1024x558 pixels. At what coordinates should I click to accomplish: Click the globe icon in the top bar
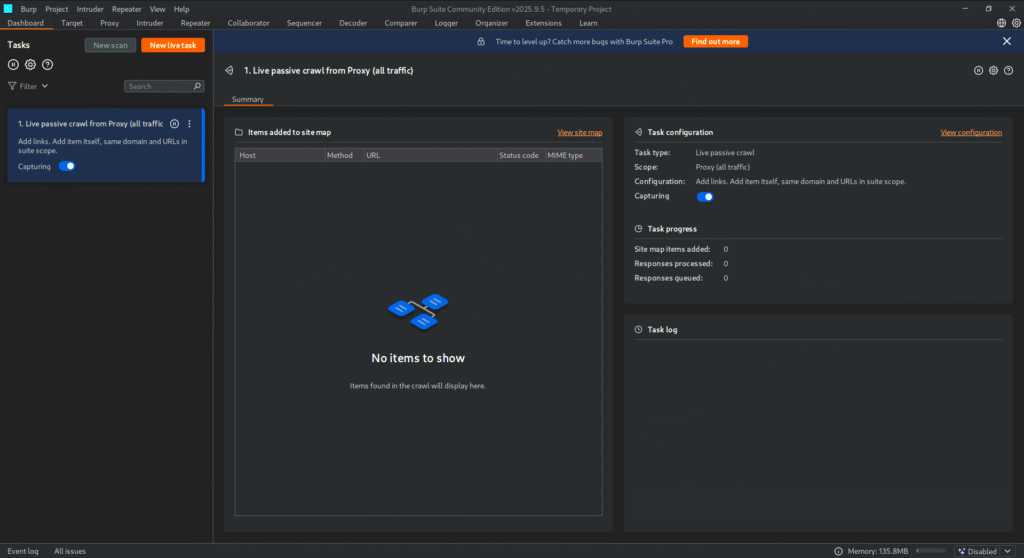tap(1001, 23)
